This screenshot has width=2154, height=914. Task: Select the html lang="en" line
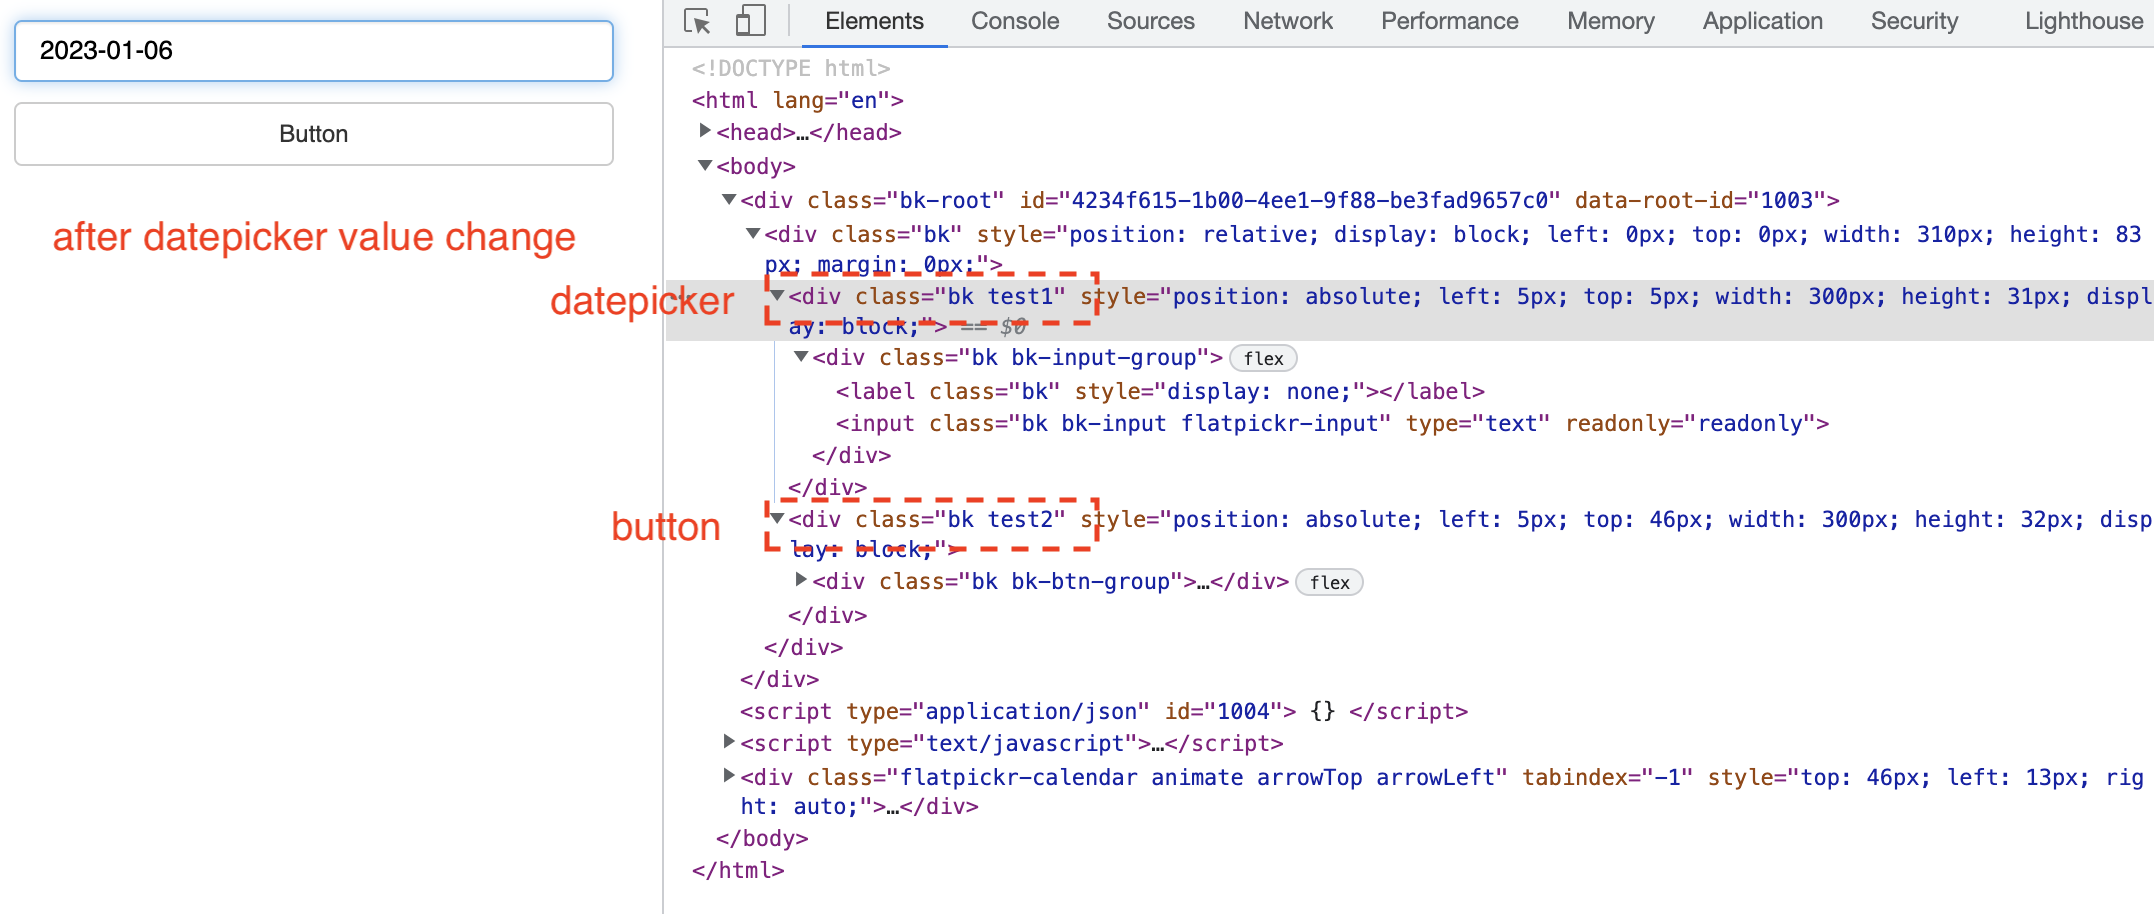pos(798,100)
